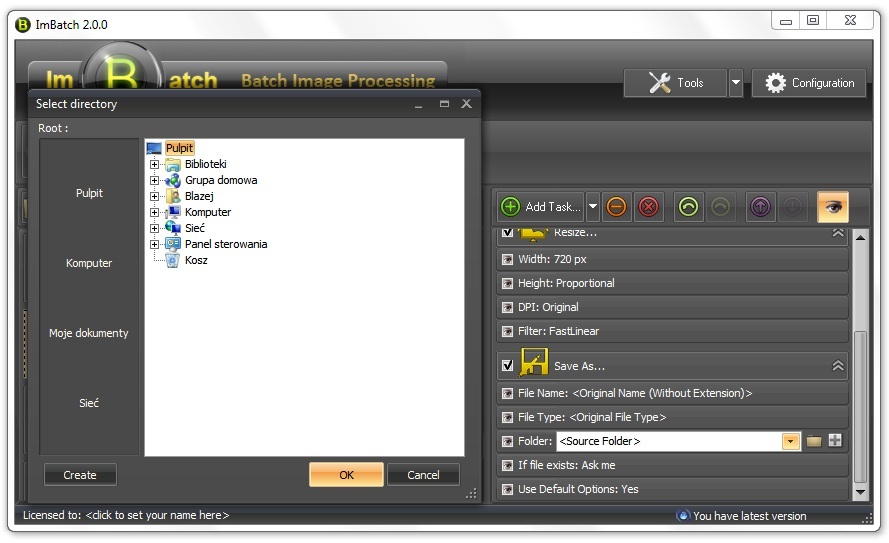Expand the Panel sterowania tree node

(x=154, y=244)
